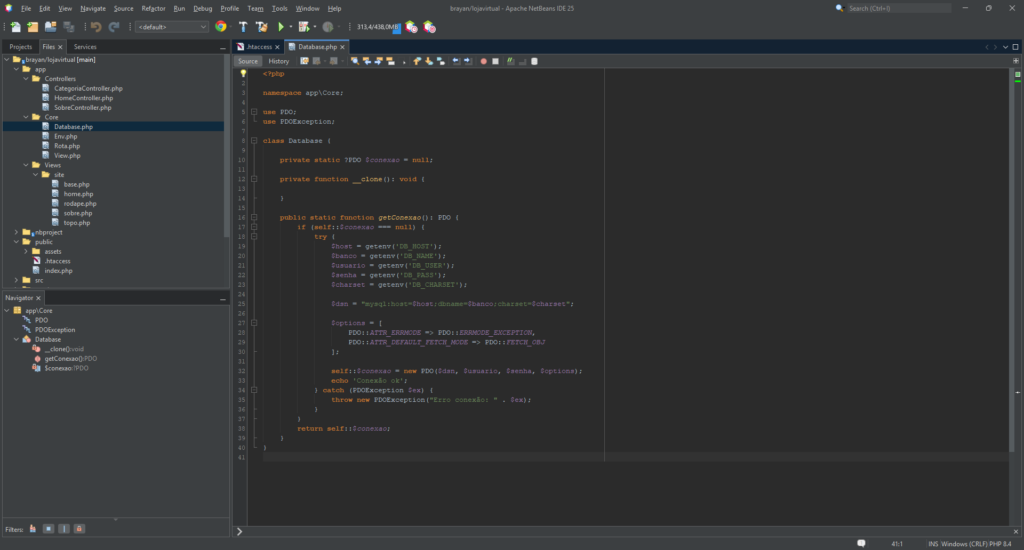Fold the getConexao function code block
This screenshot has height=550, width=1024.
tap(254, 218)
